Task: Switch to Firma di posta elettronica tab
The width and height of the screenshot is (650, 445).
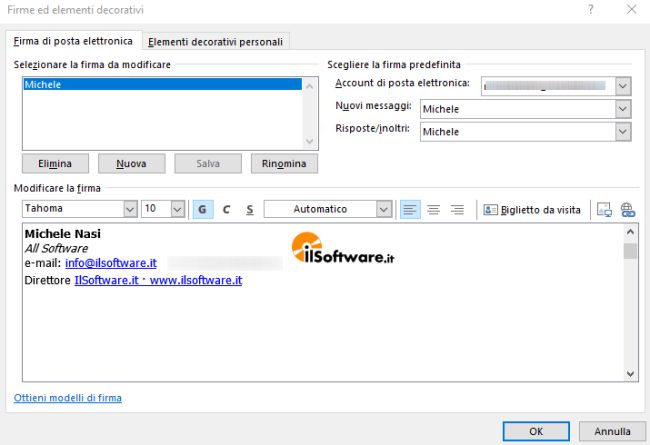Action: [73, 41]
